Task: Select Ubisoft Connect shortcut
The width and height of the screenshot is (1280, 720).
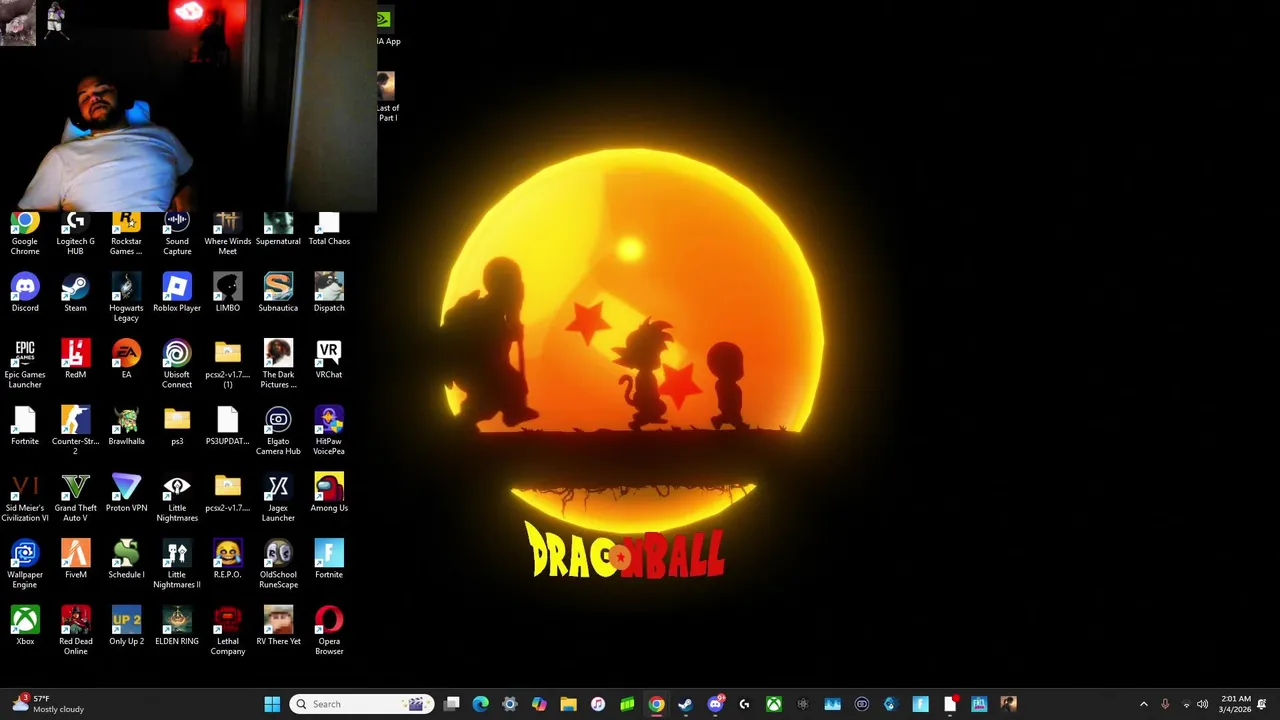Action: (x=177, y=364)
